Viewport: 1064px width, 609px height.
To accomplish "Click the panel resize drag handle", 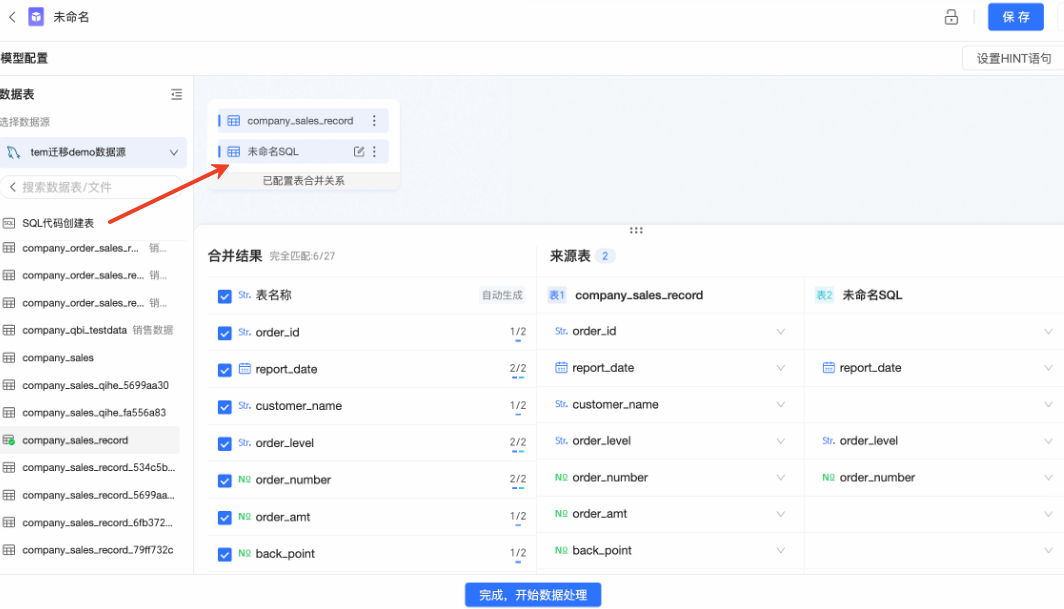I will [x=636, y=230].
